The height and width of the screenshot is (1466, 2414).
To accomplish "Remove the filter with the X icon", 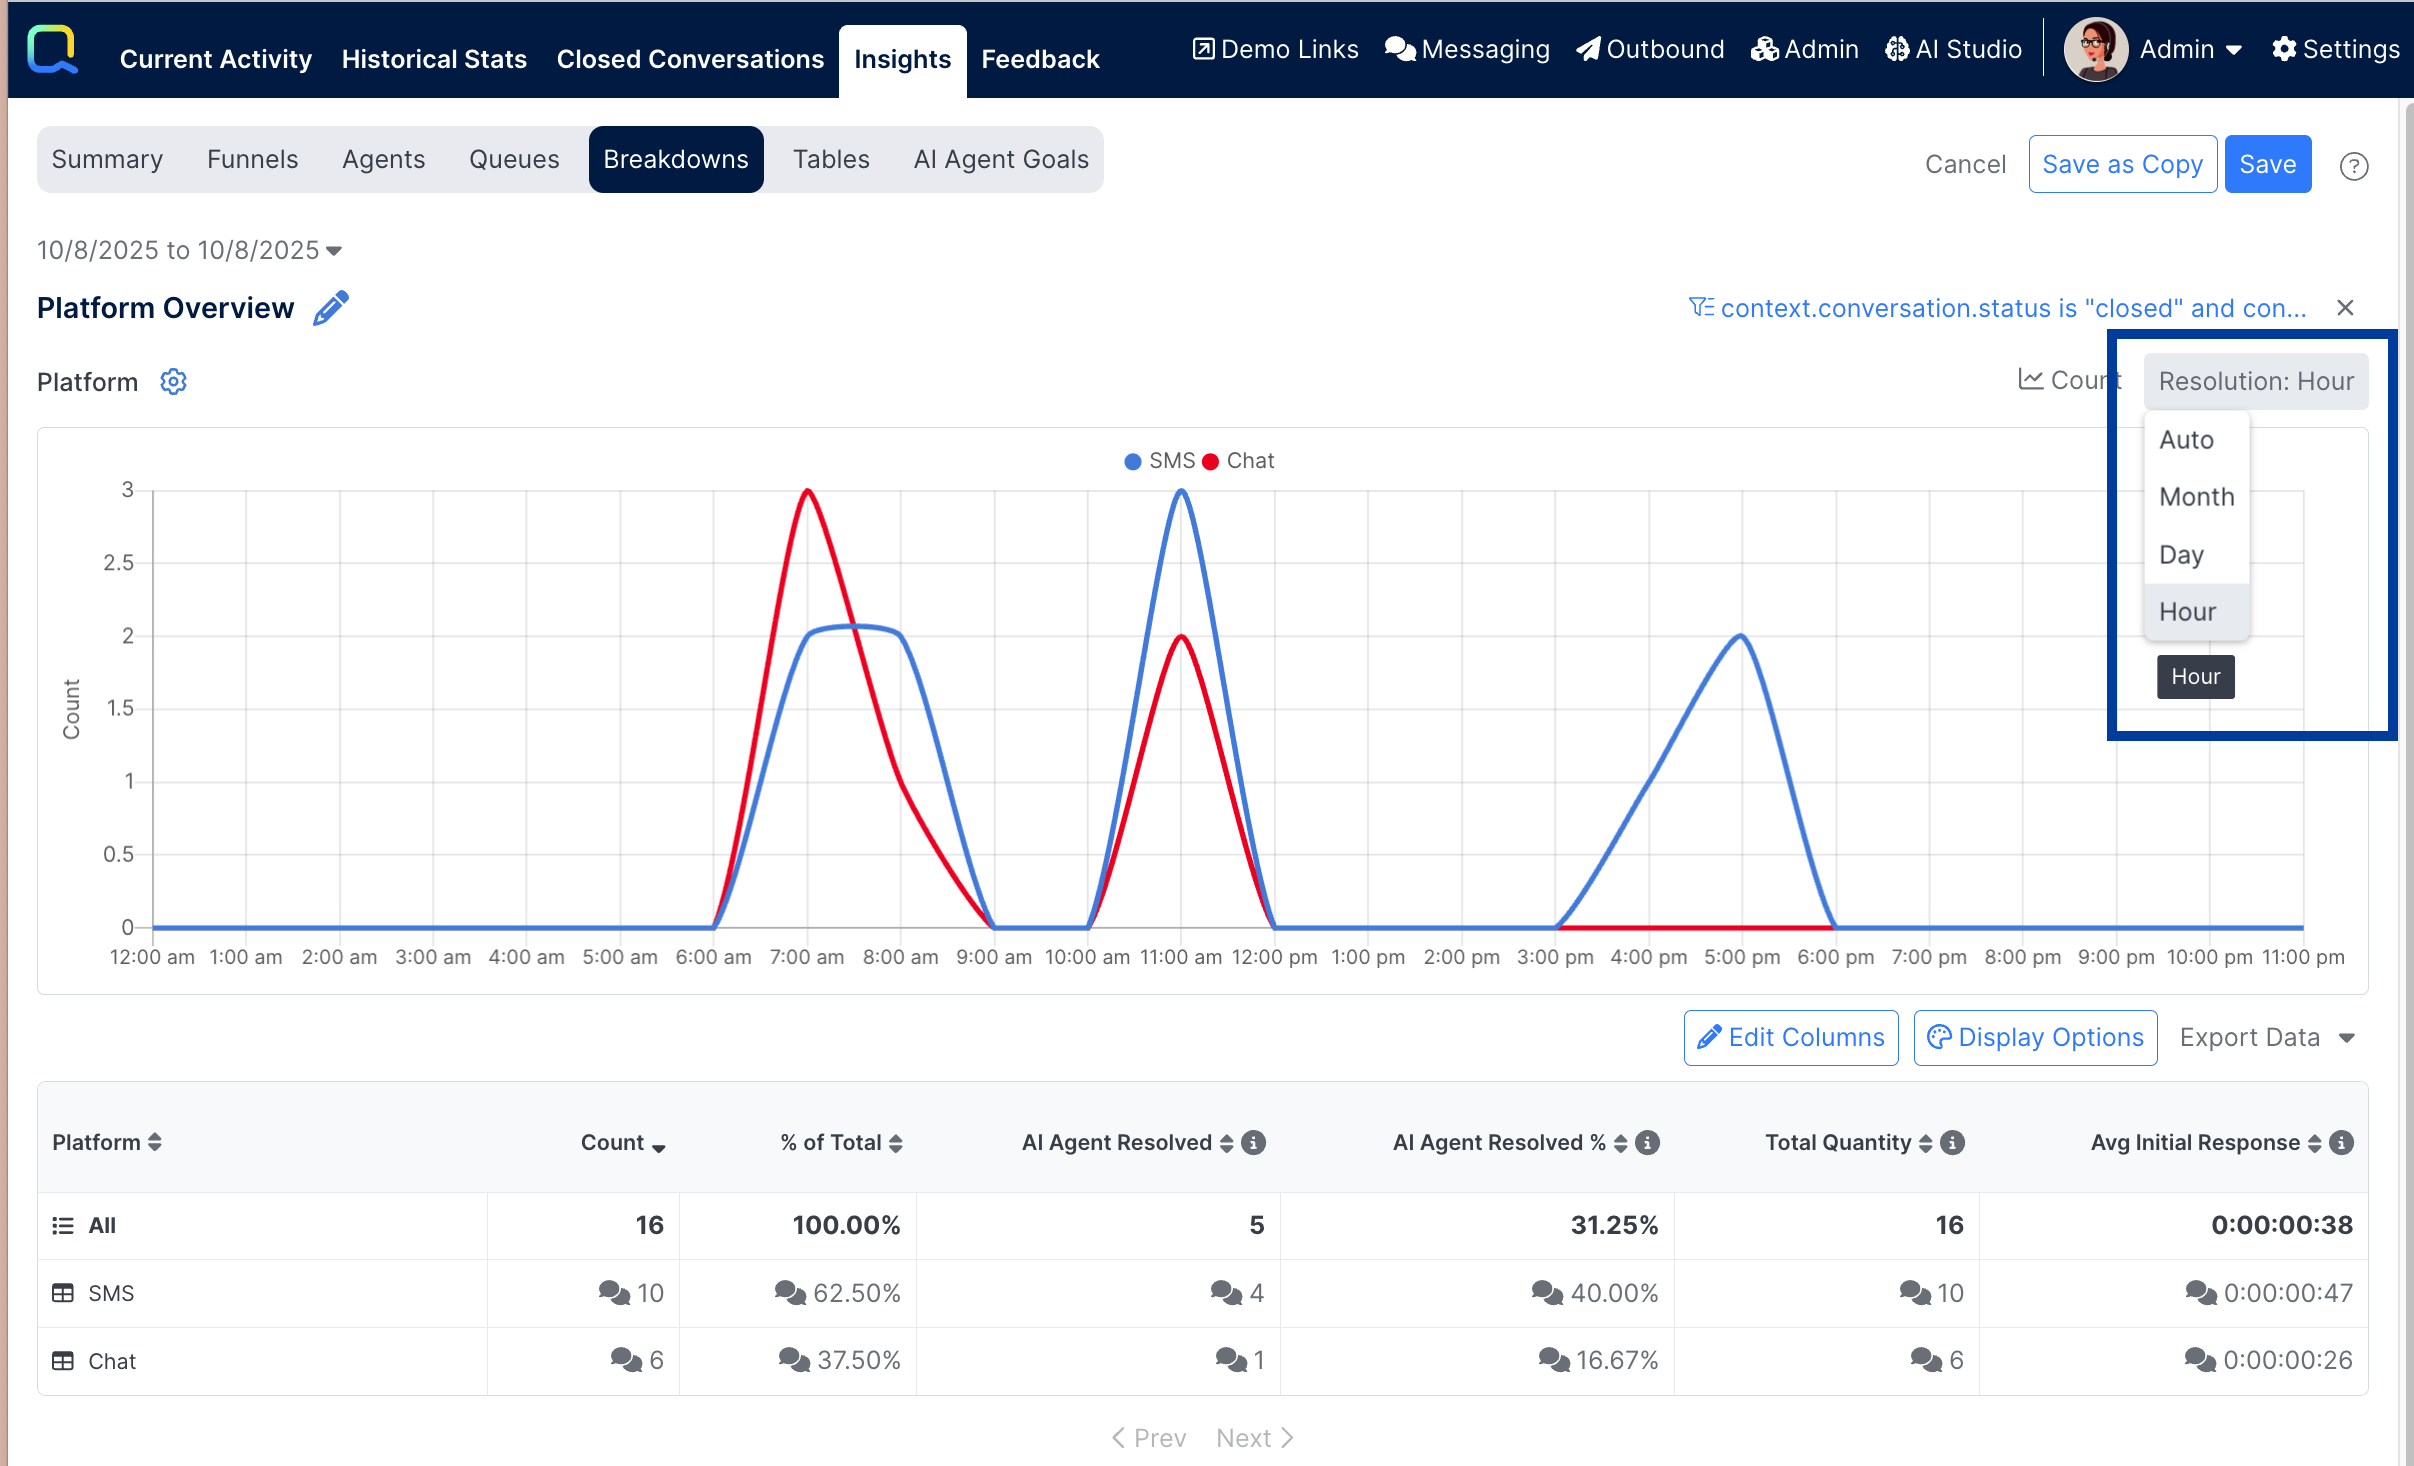I will click(2345, 308).
